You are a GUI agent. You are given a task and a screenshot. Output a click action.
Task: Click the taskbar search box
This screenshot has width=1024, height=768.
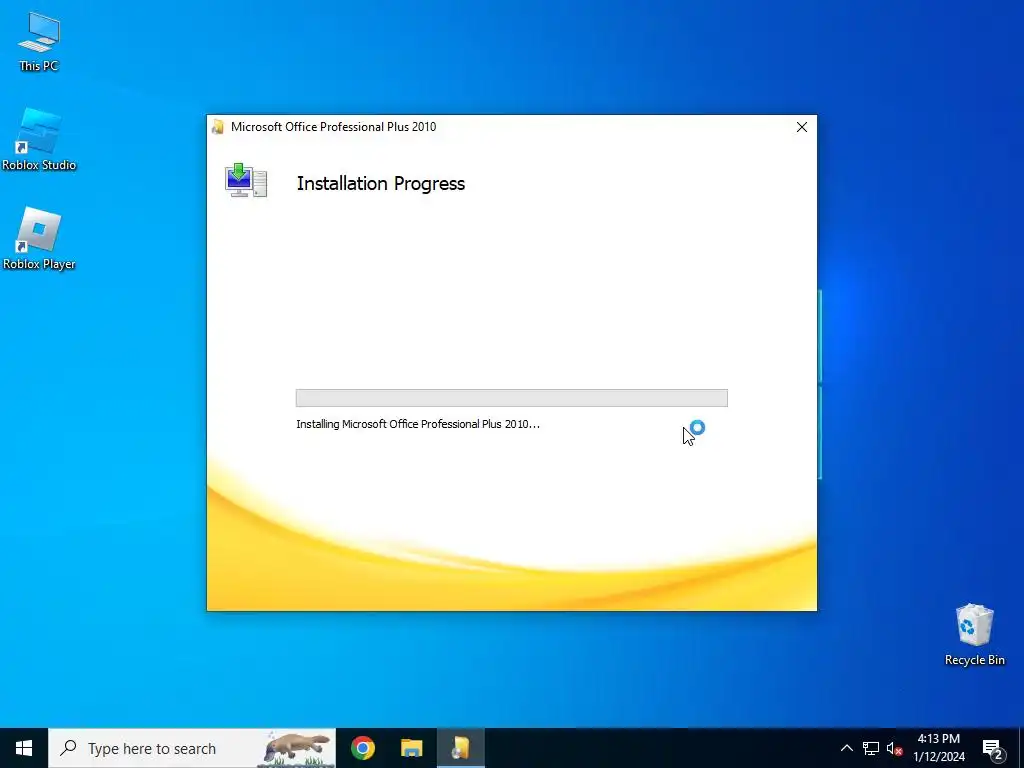click(192, 748)
